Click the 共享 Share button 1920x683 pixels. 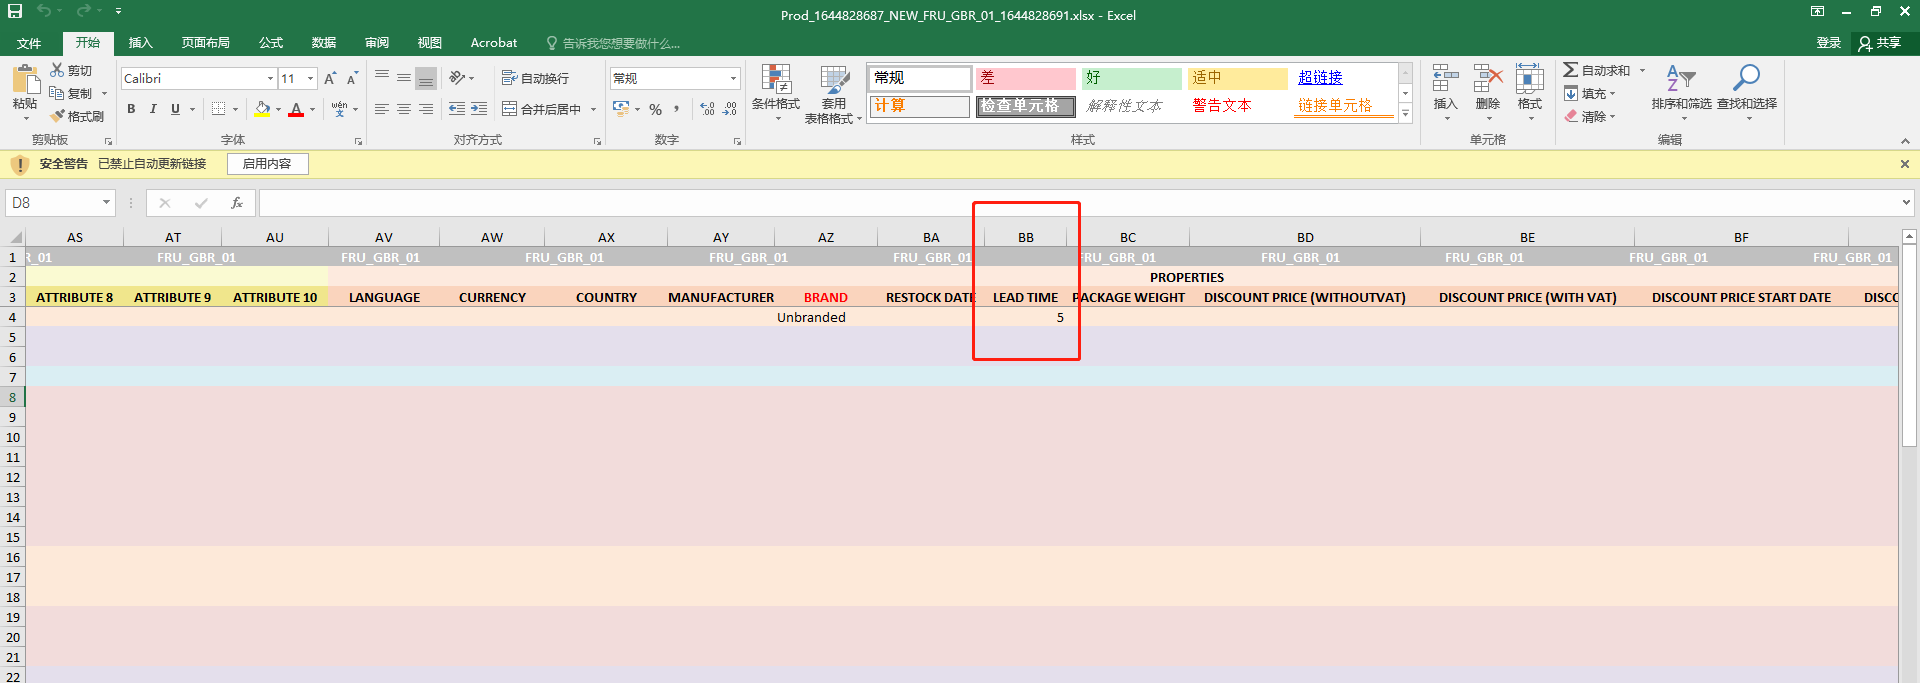click(x=1880, y=43)
